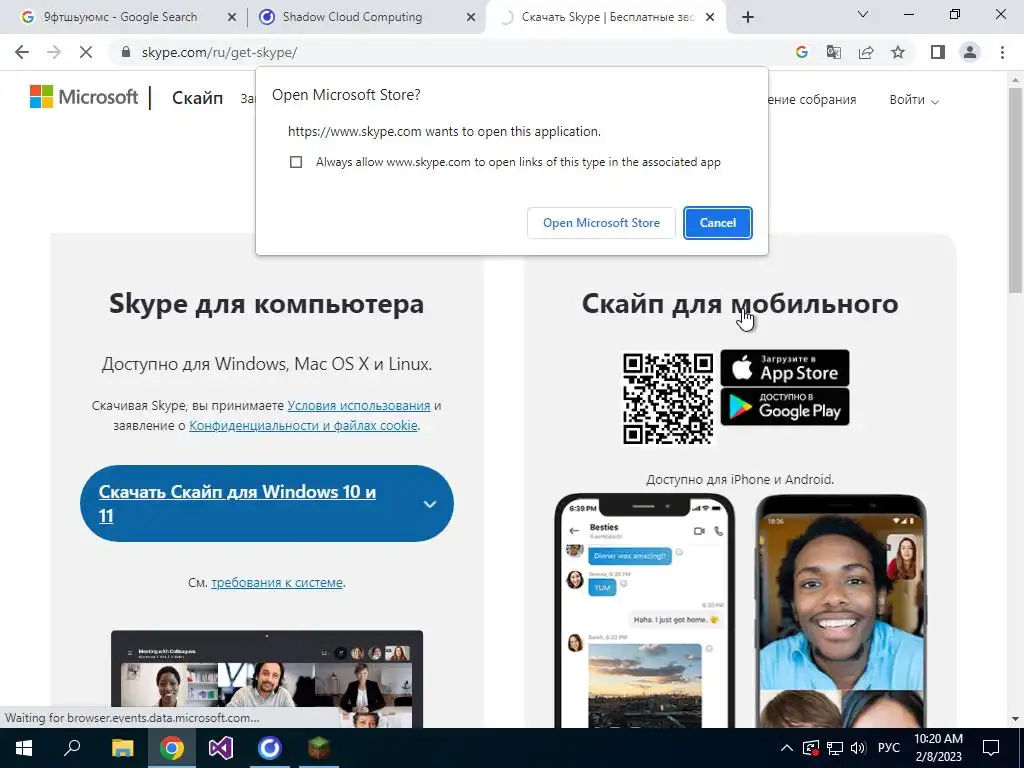Check Always allow www.skype.com checkbox
This screenshot has width=1024, height=768.
coord(296,162)
